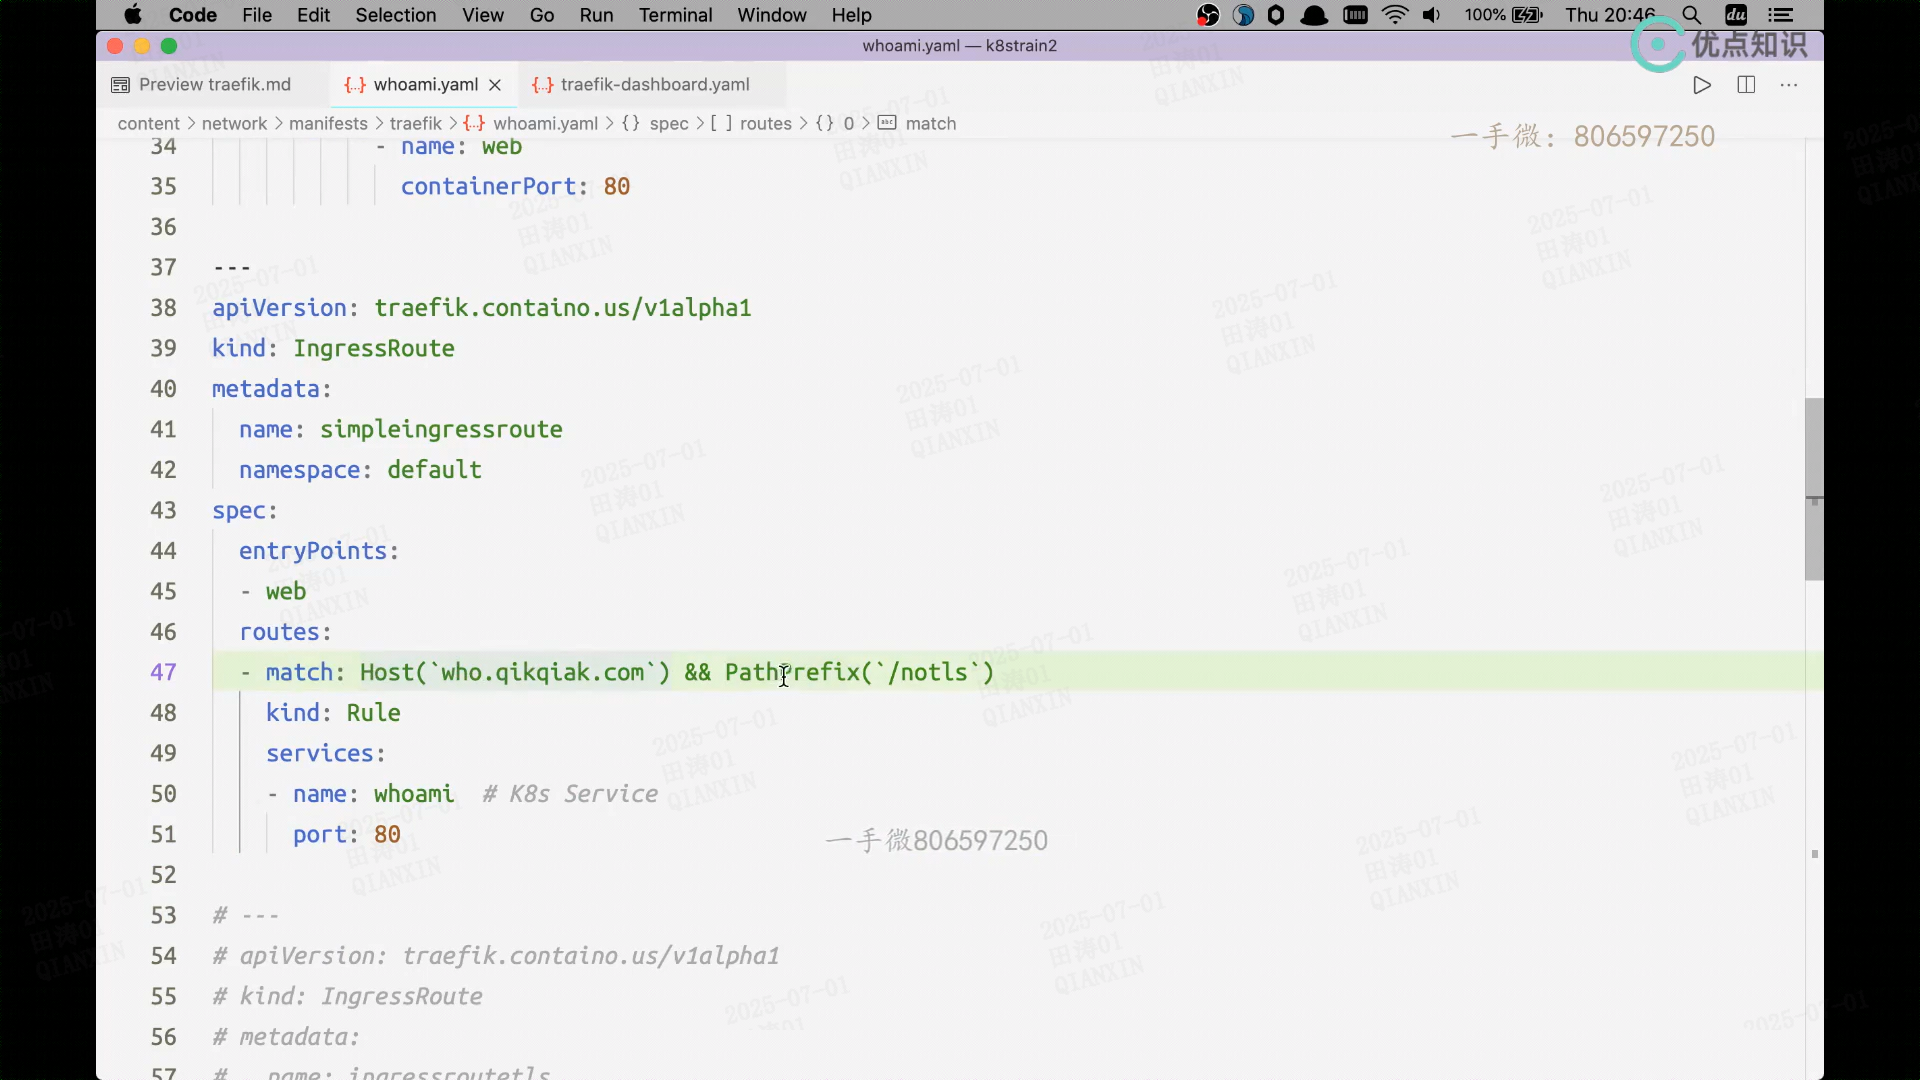1920x1080 pixels.
Task: Open the Terminal menu
Action: pos(675,15)
